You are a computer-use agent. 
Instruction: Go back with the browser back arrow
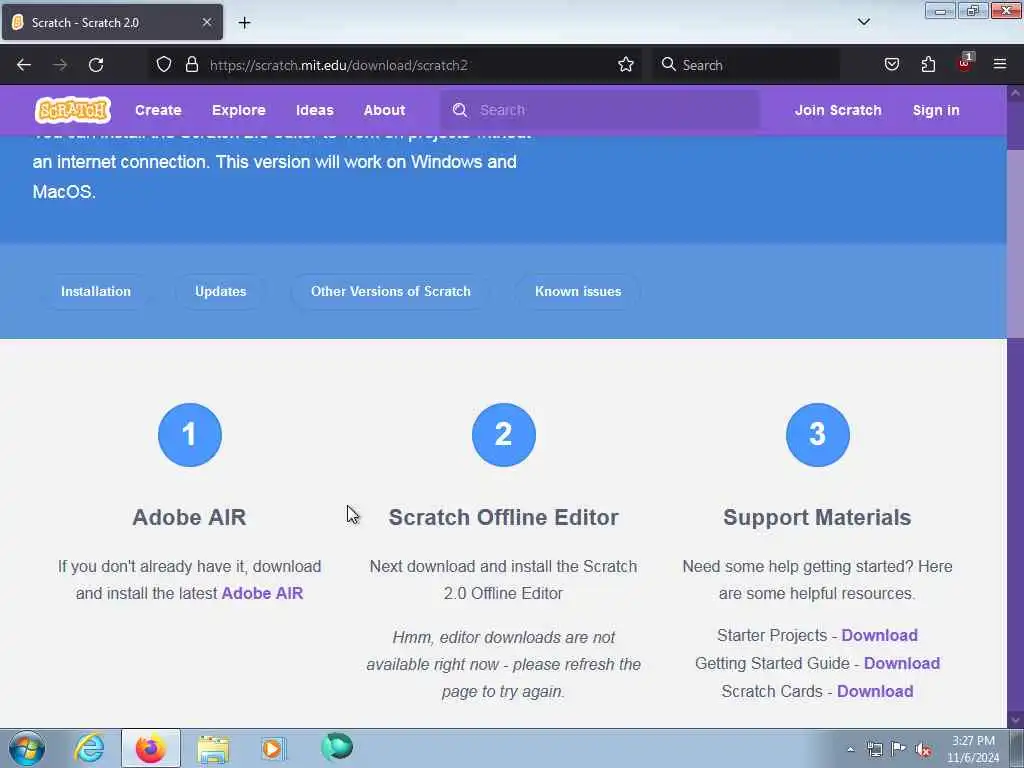pyautogui.click(x=24, y=65)
